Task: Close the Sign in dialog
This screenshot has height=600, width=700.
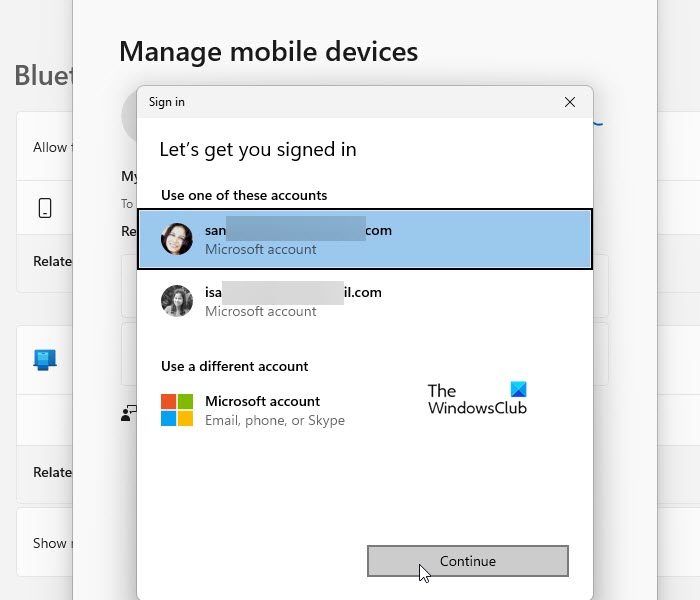Action: (x=570, y=102)
